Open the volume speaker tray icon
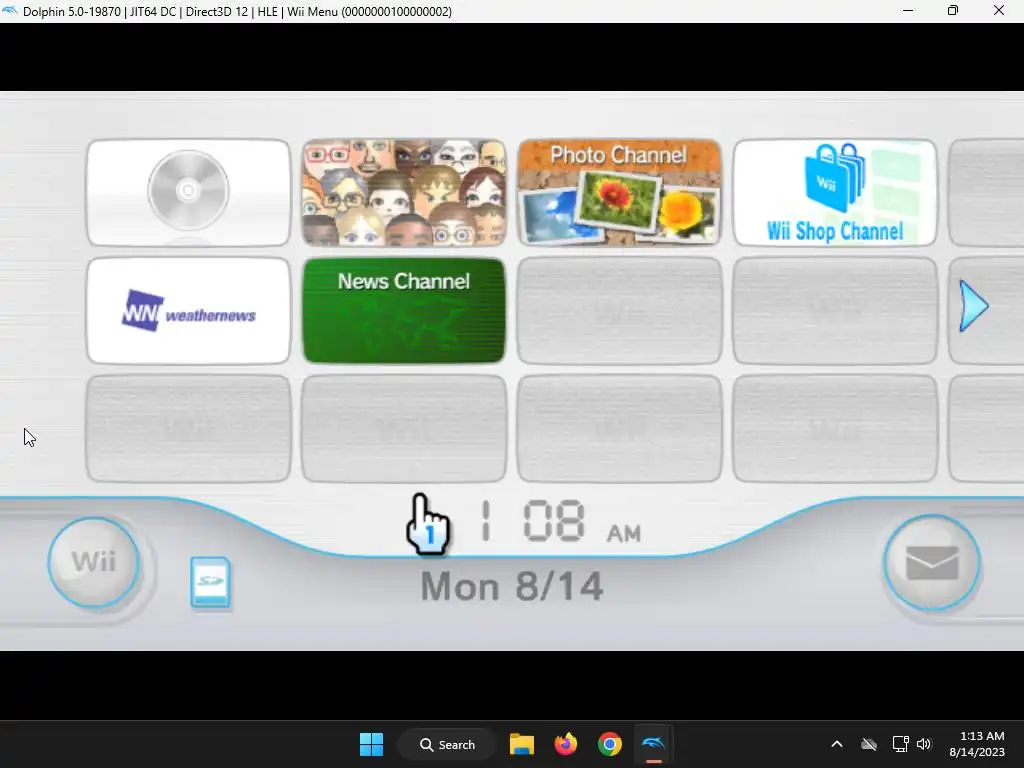Screen dimensions: 1024x768 point(923,744)
